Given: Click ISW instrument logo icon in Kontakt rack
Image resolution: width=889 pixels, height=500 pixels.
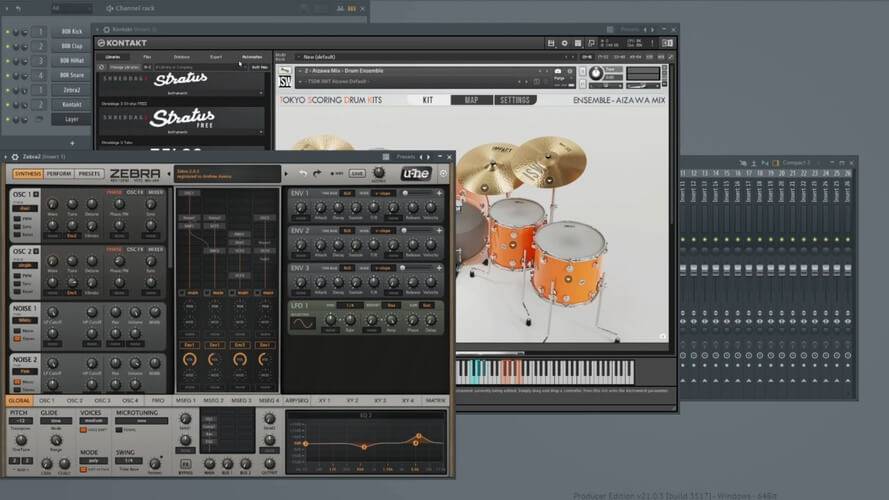Looking at the screenshot, I should (285, 82).
